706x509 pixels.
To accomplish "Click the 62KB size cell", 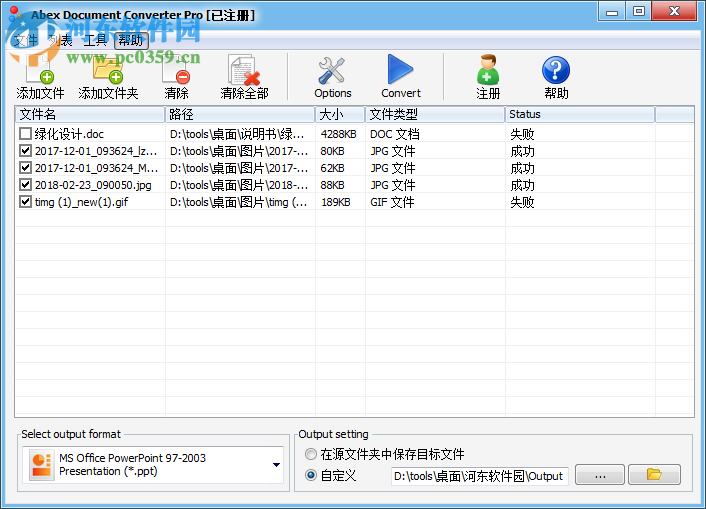I will 332,168.
